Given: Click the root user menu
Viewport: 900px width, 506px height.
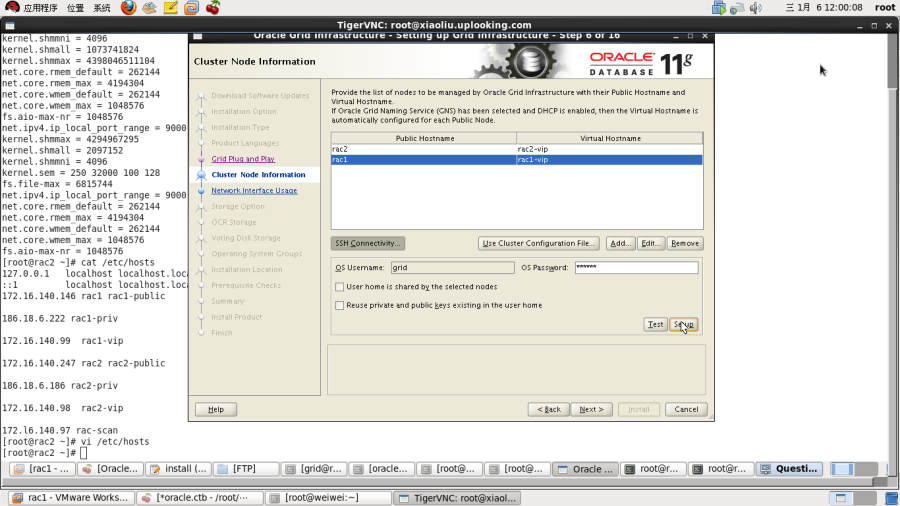Looking at the screenshot, I should tap(885, 7).
